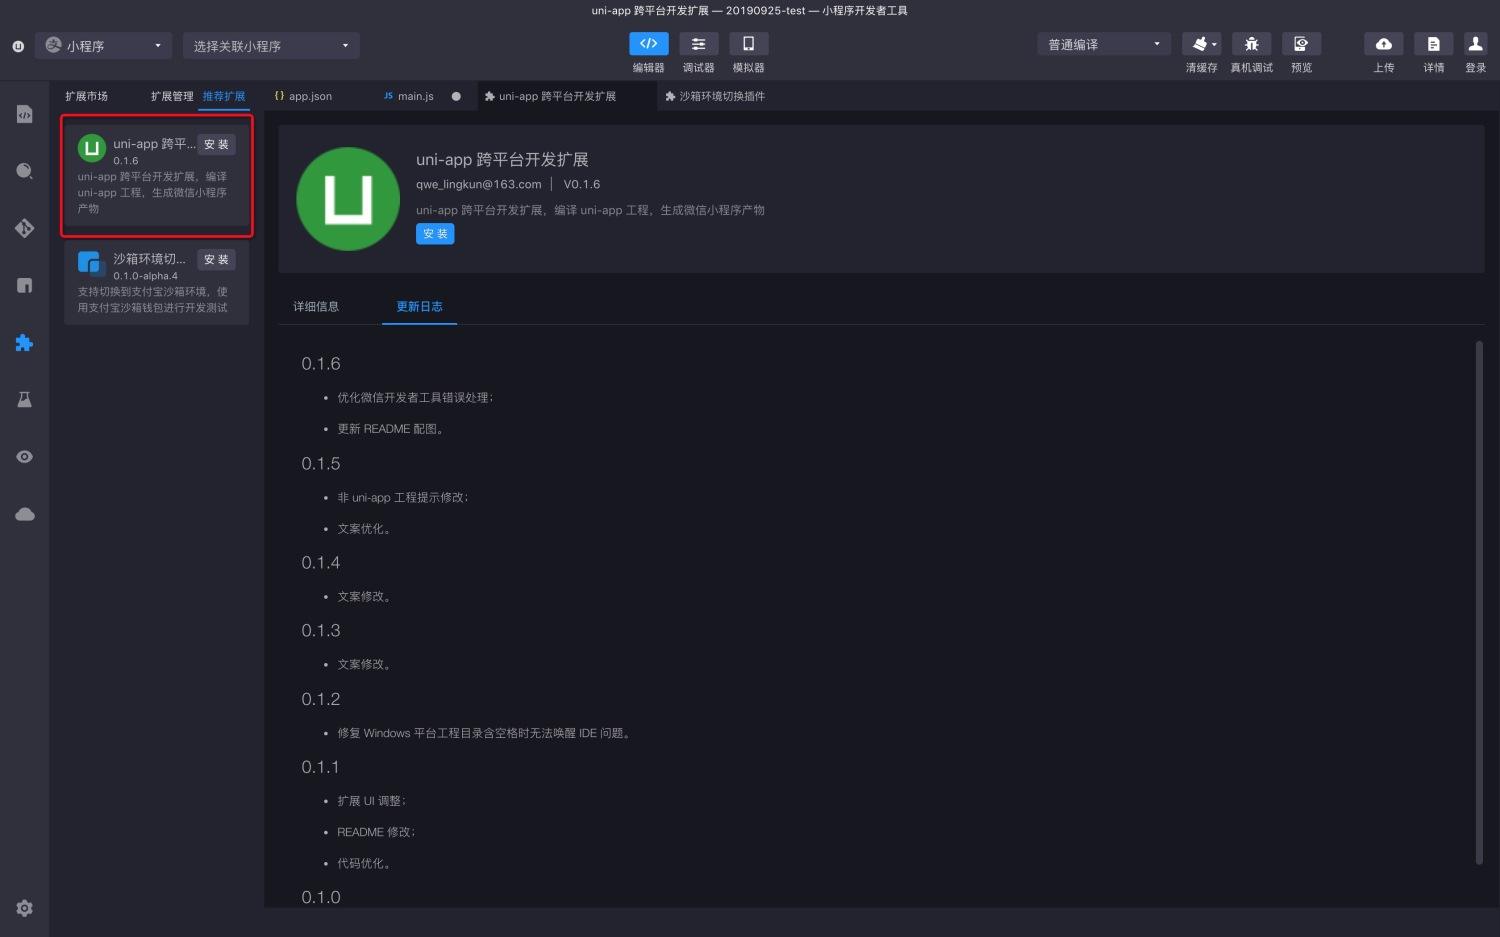Image resolution: width=1500 pixels, height=937 pixels.
Task: Open the code file explorer sidebar icon
Action: click(x=25, y=114)
